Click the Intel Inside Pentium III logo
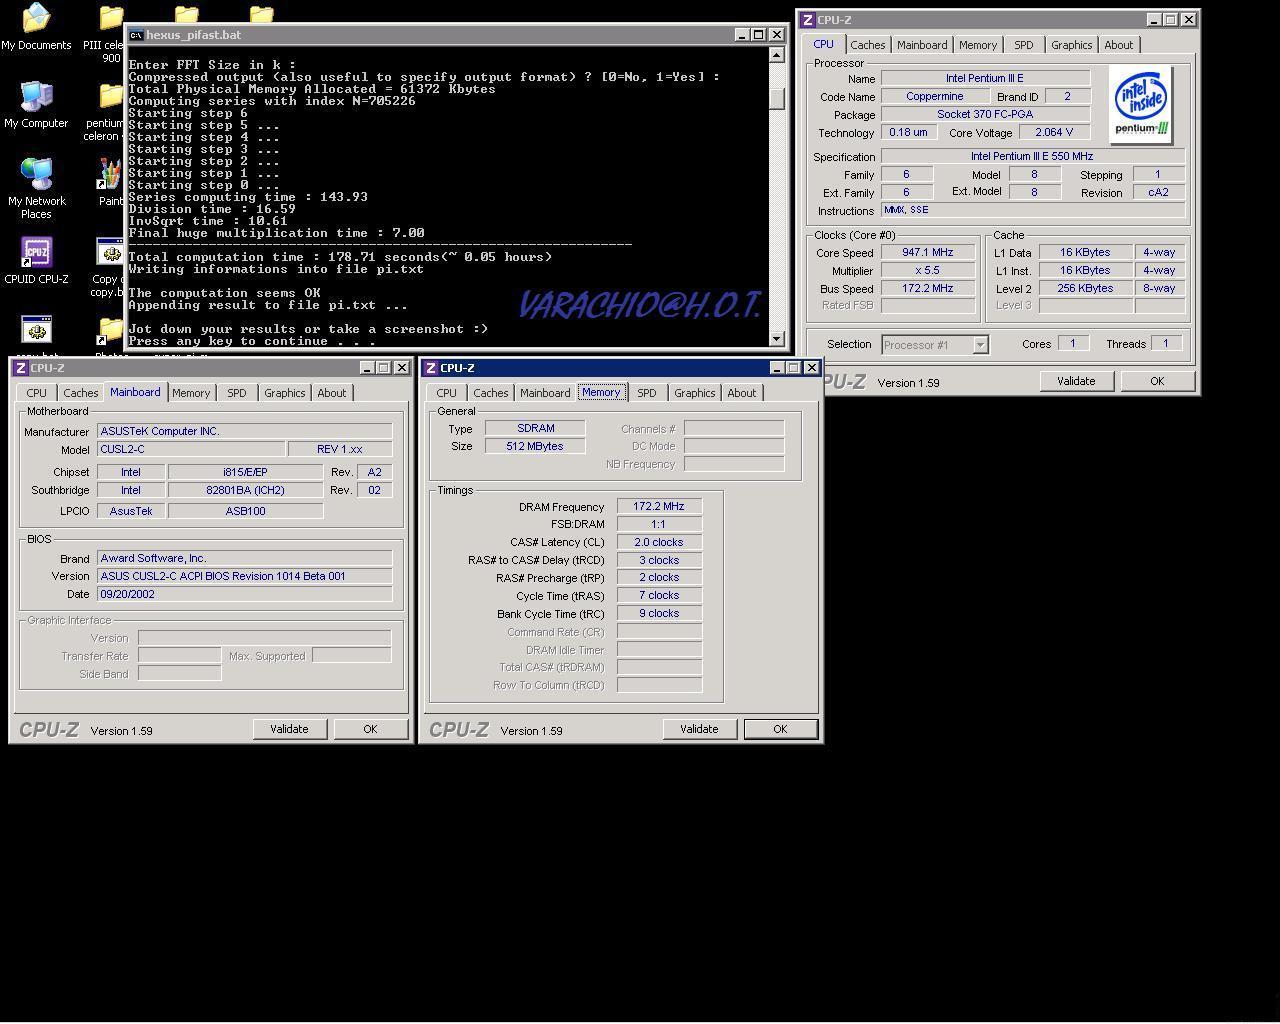 (x=1141, y=105)
